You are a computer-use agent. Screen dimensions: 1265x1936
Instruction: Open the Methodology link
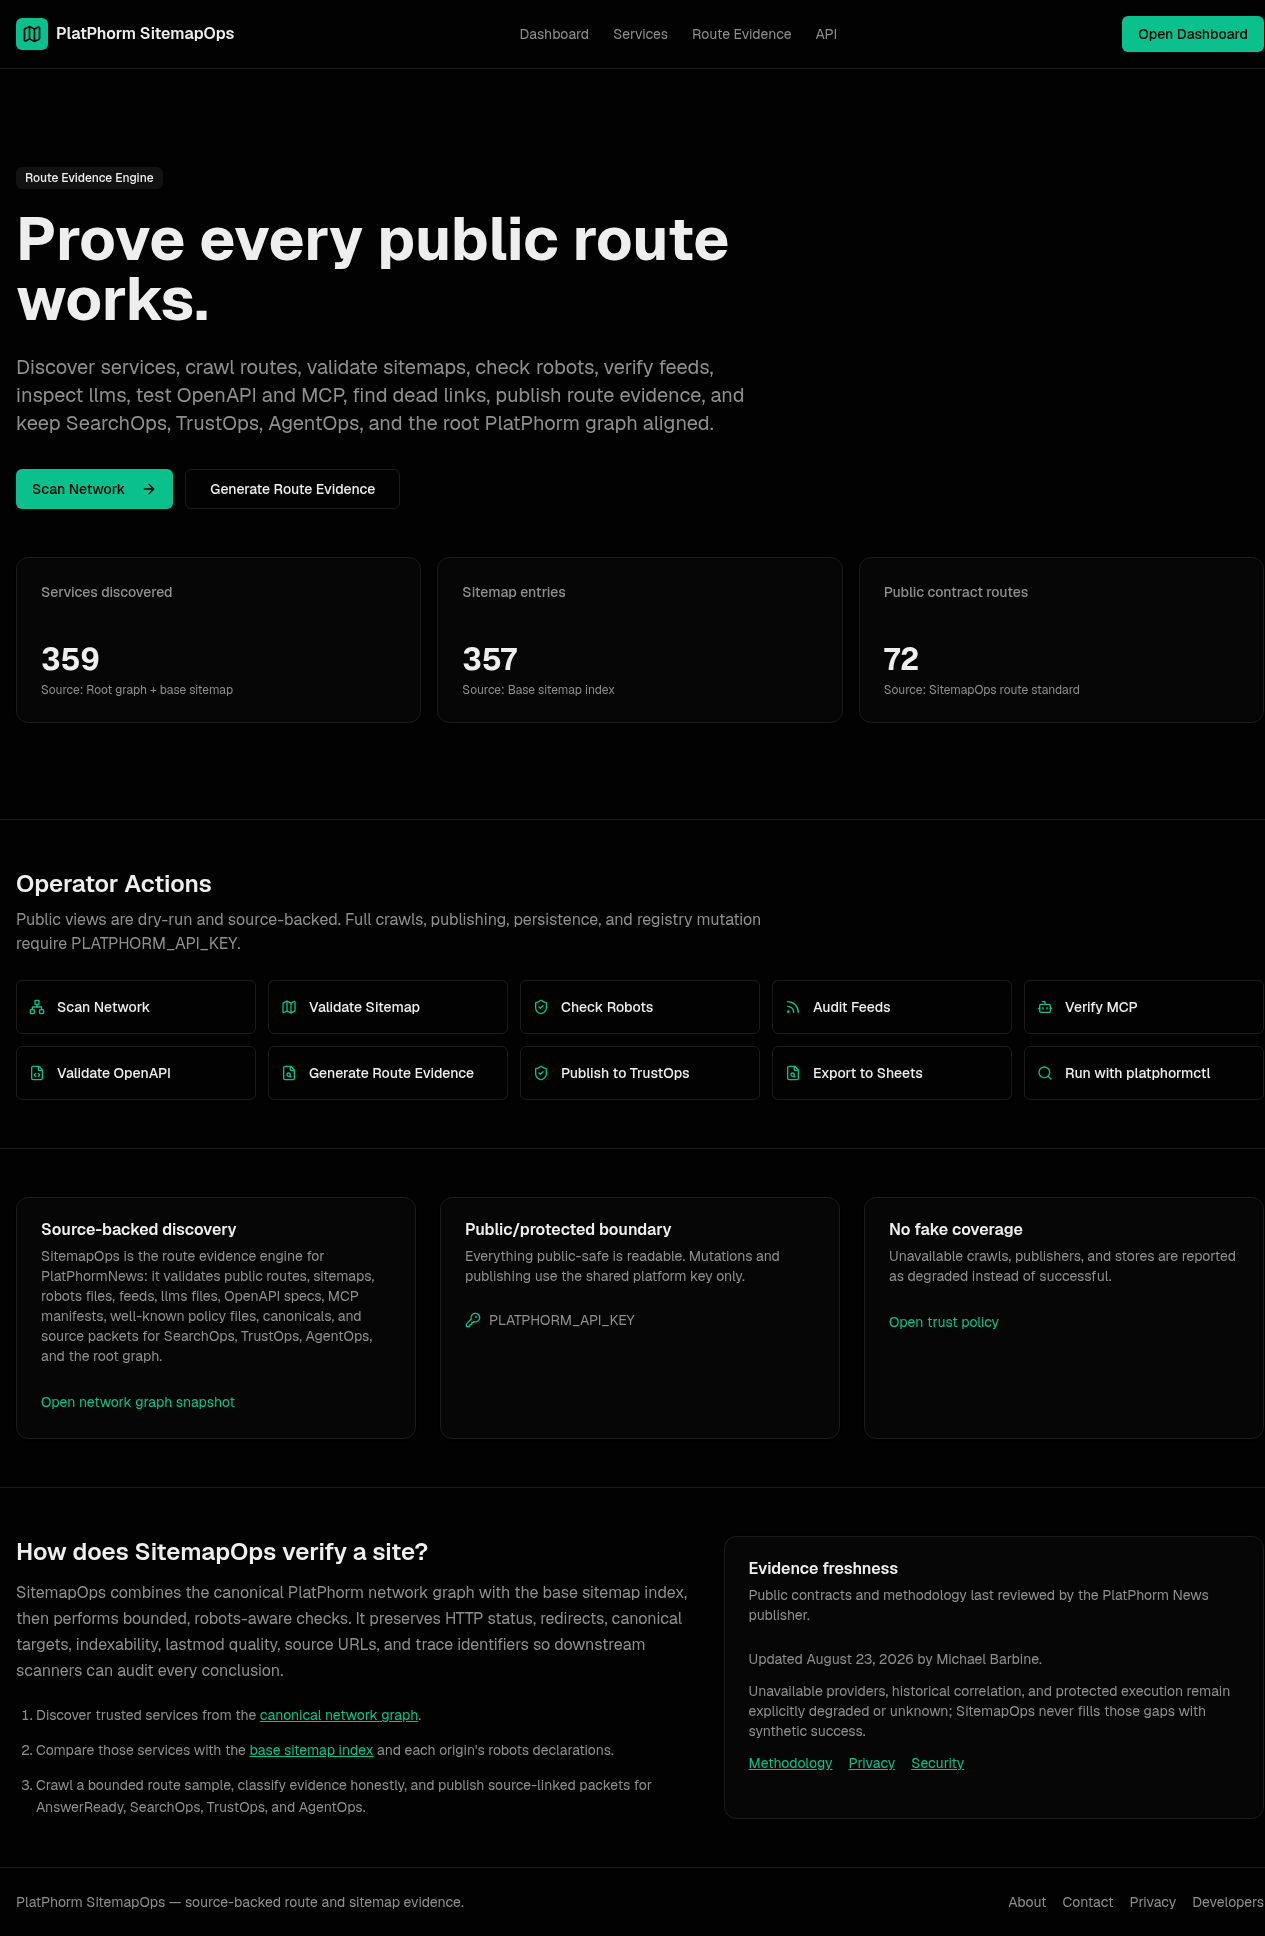pyautogui.click(x=790, y=1763)
